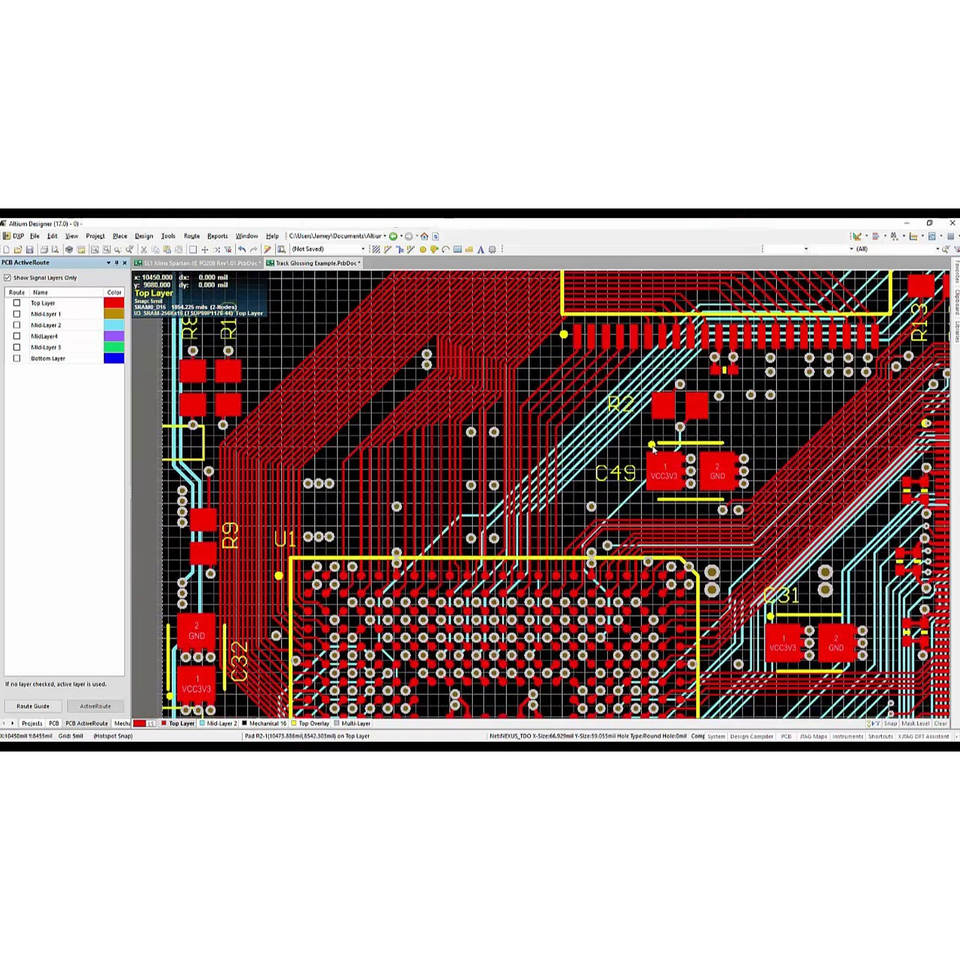Open the PCB ActiveRoute panel options arrow
The height and width of the screenshot is (960, 960).
tap(108, 263)
